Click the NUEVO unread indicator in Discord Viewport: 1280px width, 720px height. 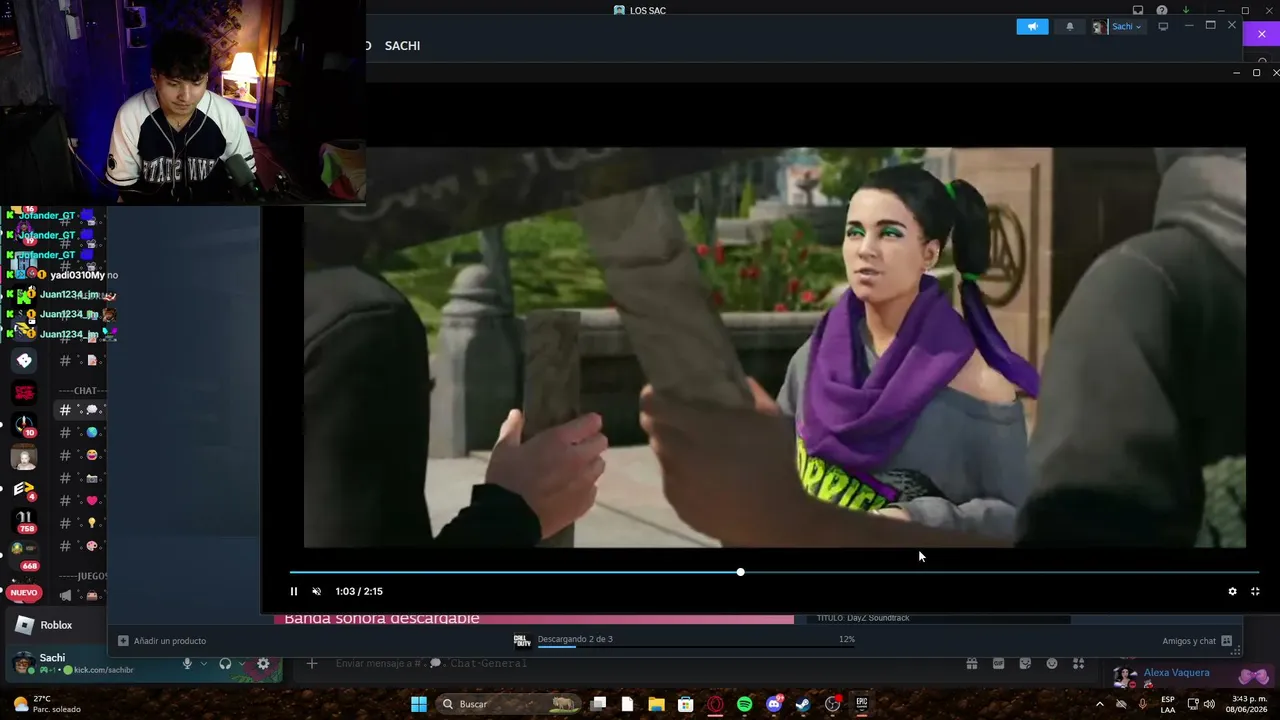[x=24, y=593]
